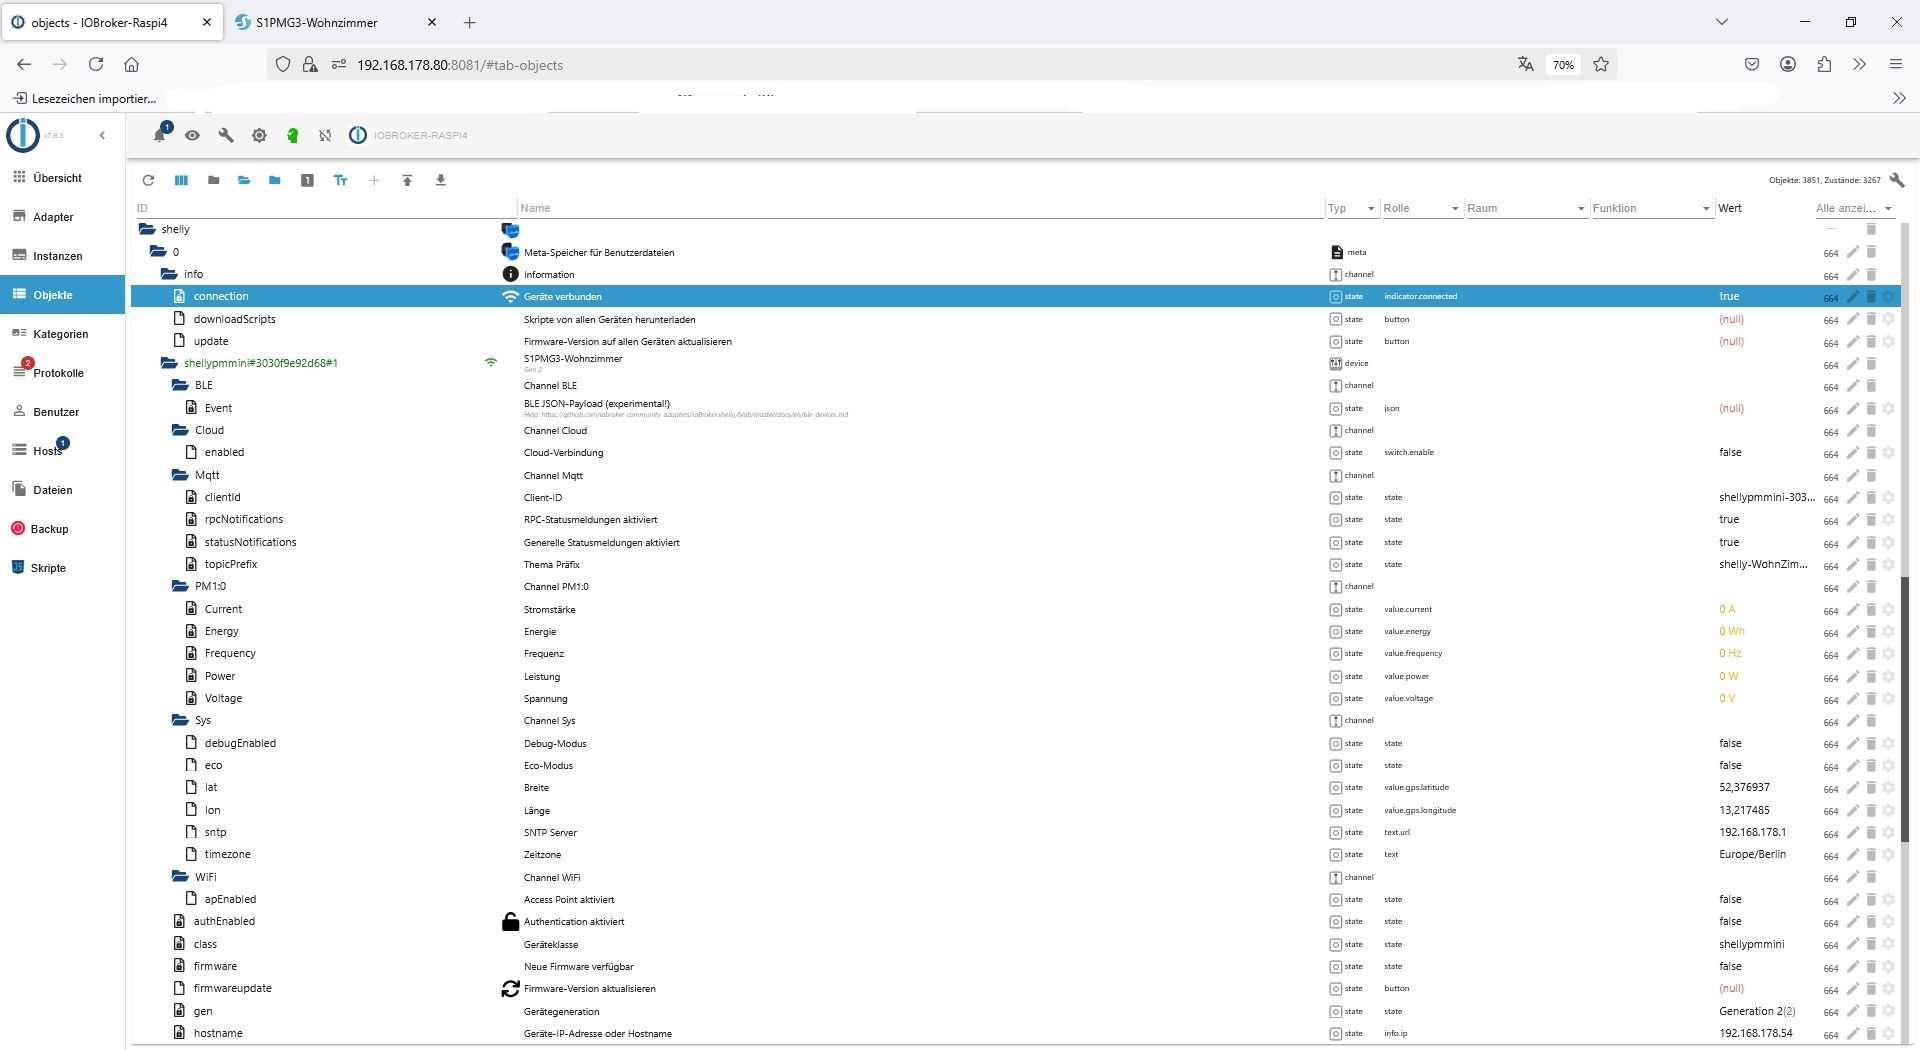Image resolution: width=1920 pixels, height=1050 pixels.
Task: Edit the connection object with pencil icon
Action: [x=1853, y=296]
